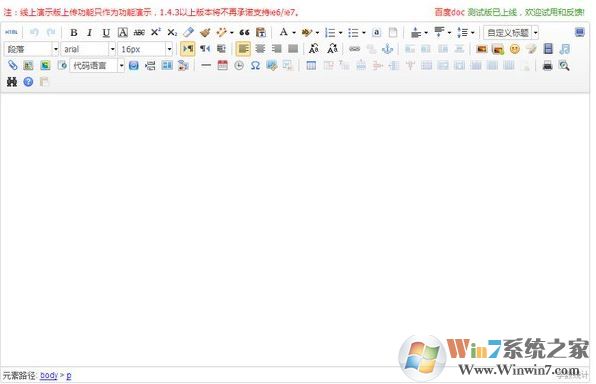The image size is (596, 384).
Task: Insert an anchor
Action: pyautogui.click(x=387, y=49)
